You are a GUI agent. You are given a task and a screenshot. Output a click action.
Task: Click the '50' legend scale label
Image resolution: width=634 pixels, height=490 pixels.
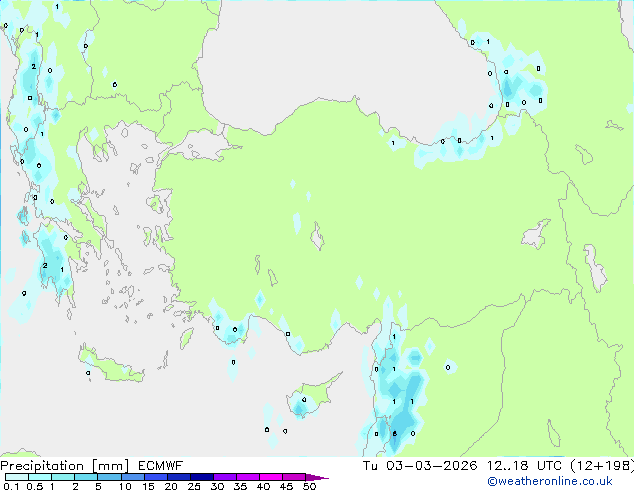tap(310, 486)
